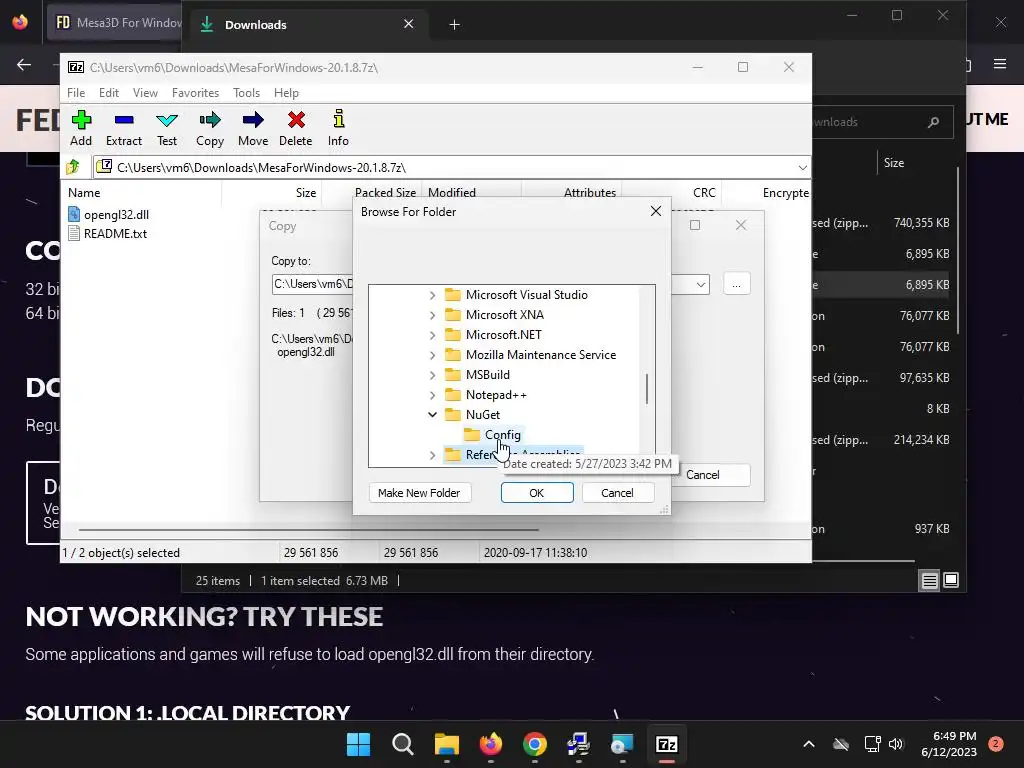The height and width of the screenshot is (768, 1024).
Task: Launch File Explorer from the taskbar
Action: pyautogui.click(x=447, y=744)
